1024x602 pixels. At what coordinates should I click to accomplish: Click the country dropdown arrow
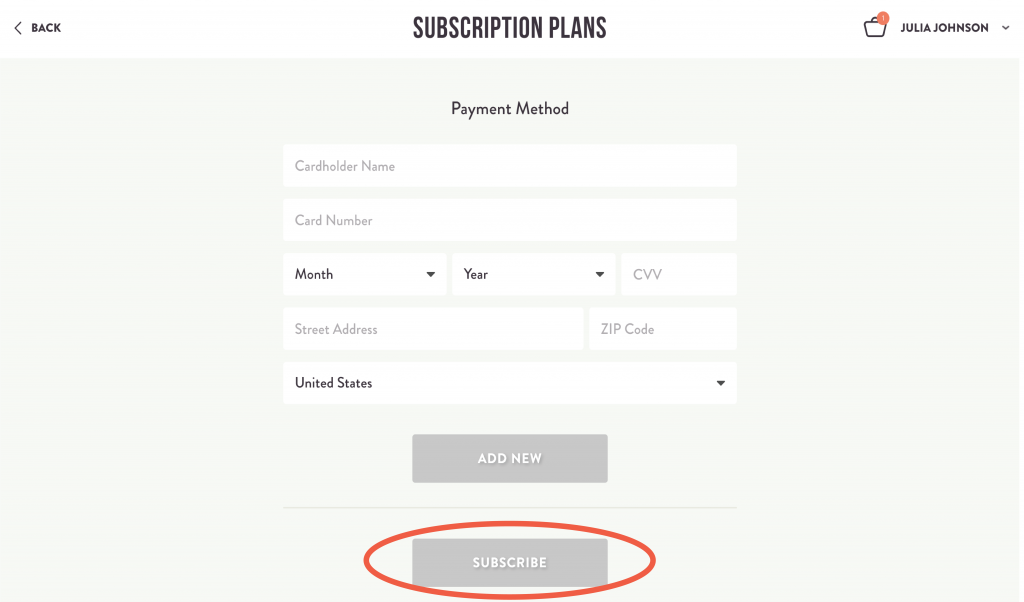click(x=720, y=383)
